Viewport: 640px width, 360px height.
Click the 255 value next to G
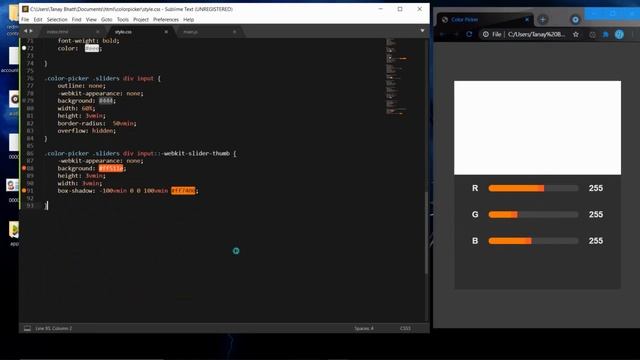point(596,215)
